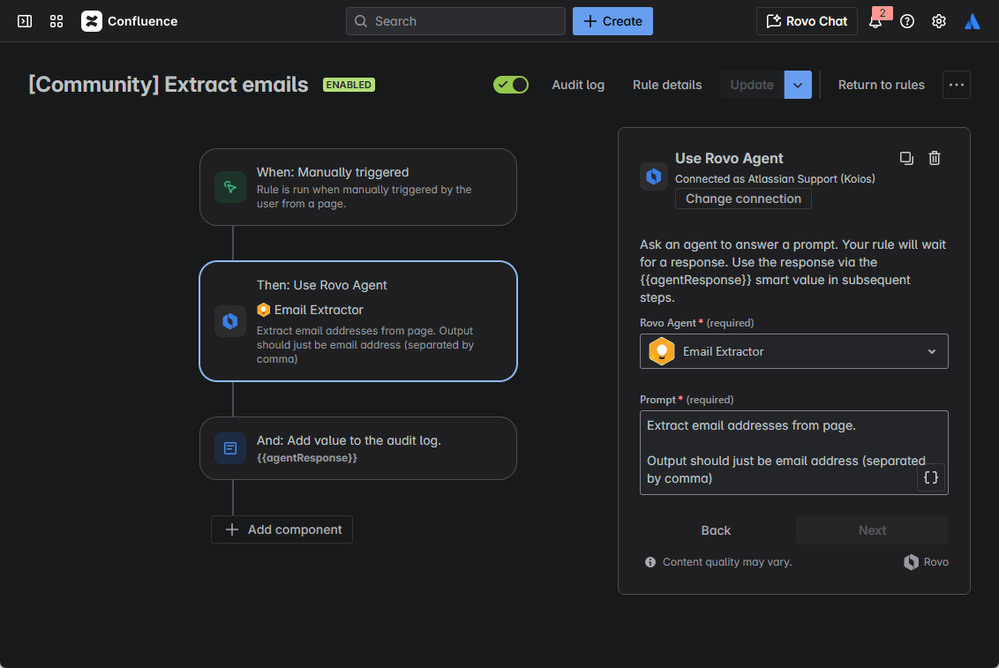Screen dimensions: 999x668
Task: Focus the Search field
Action: pos(456,21)
